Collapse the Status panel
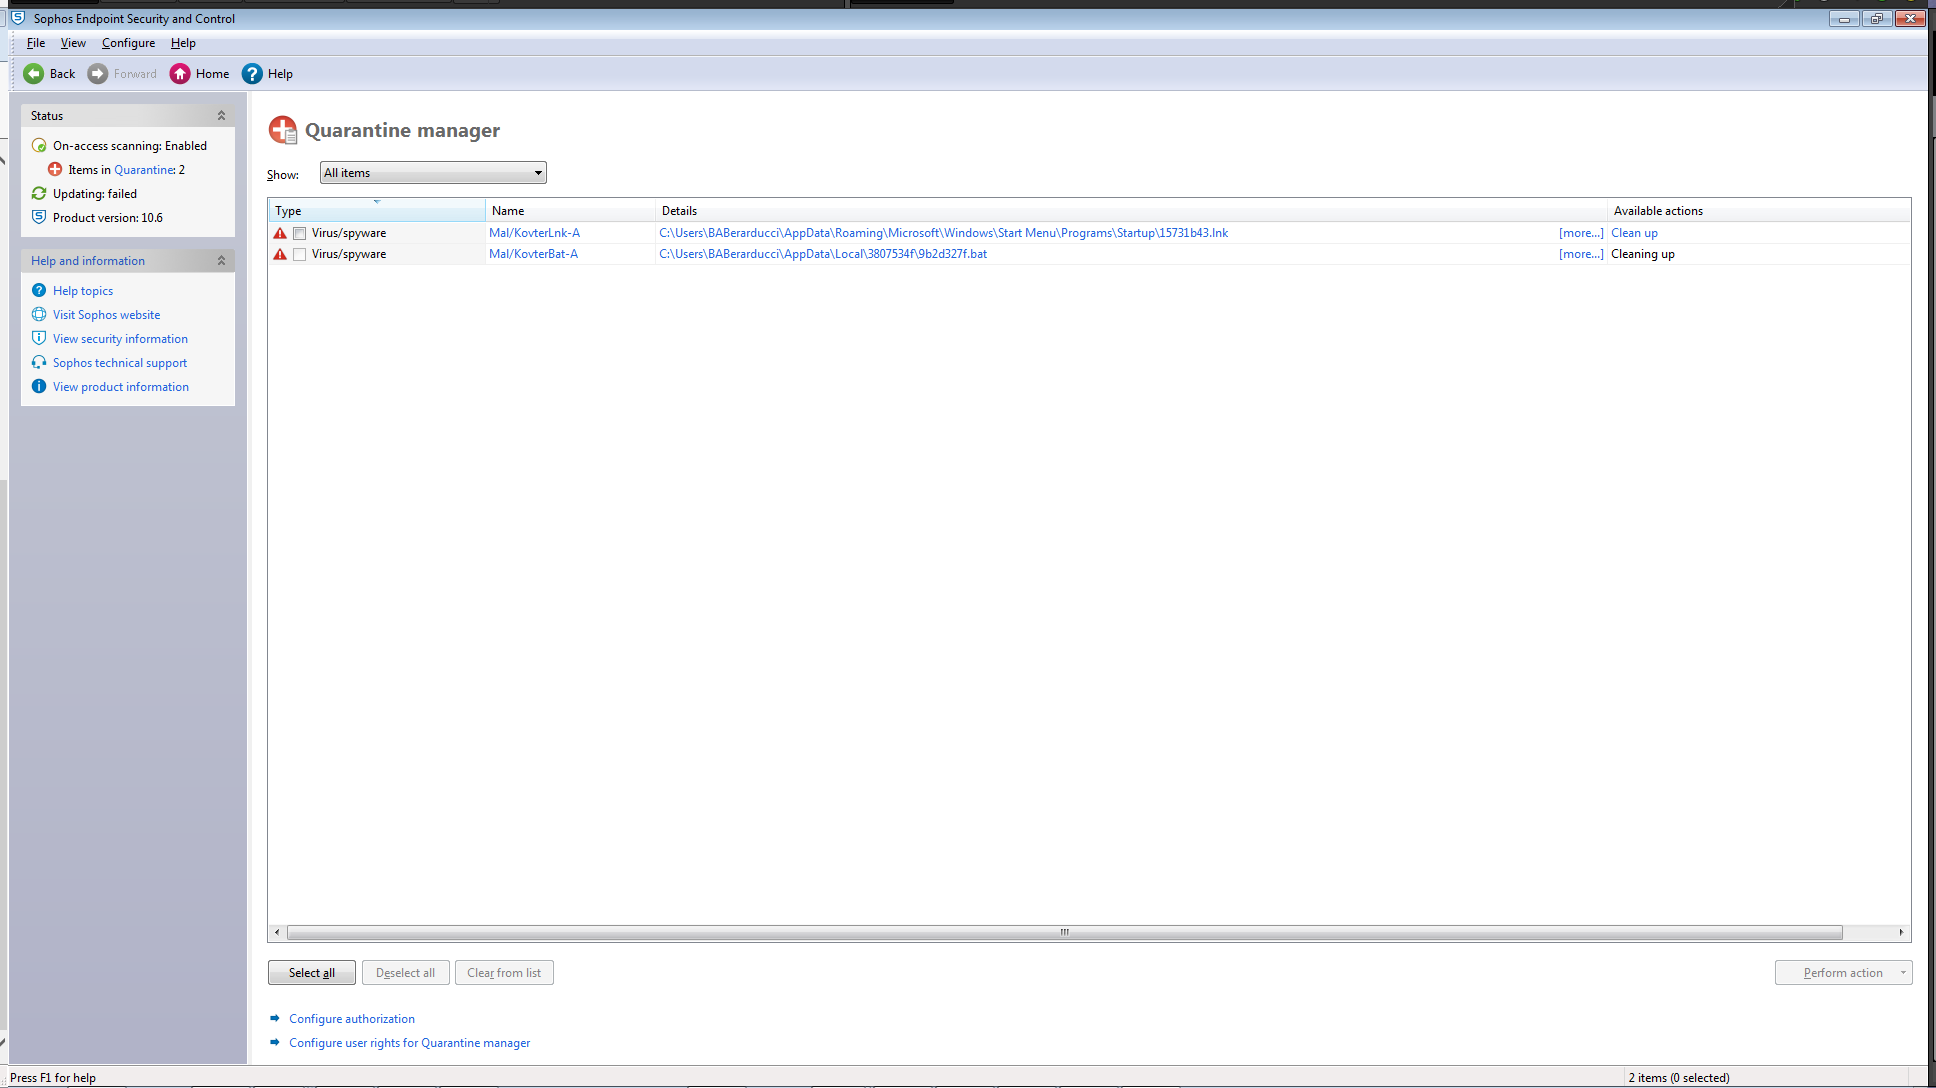The width and height of the screenshot is (1936, 1088). [x=222, y=116]
